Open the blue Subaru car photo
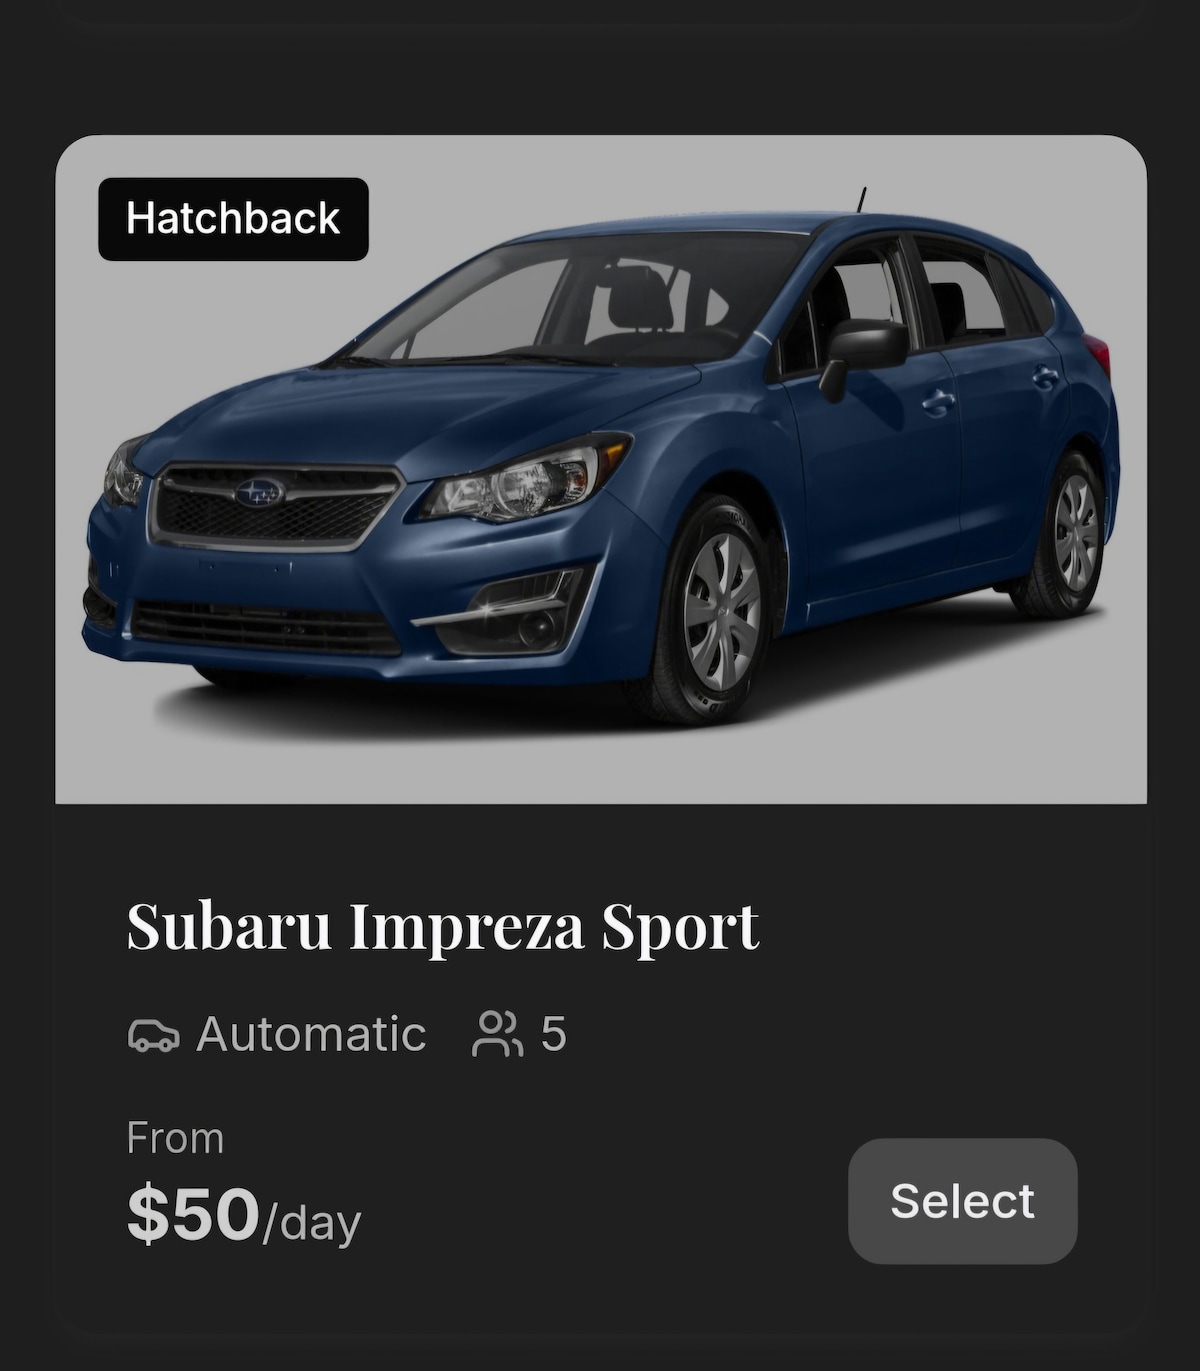 tap(601, 469)
